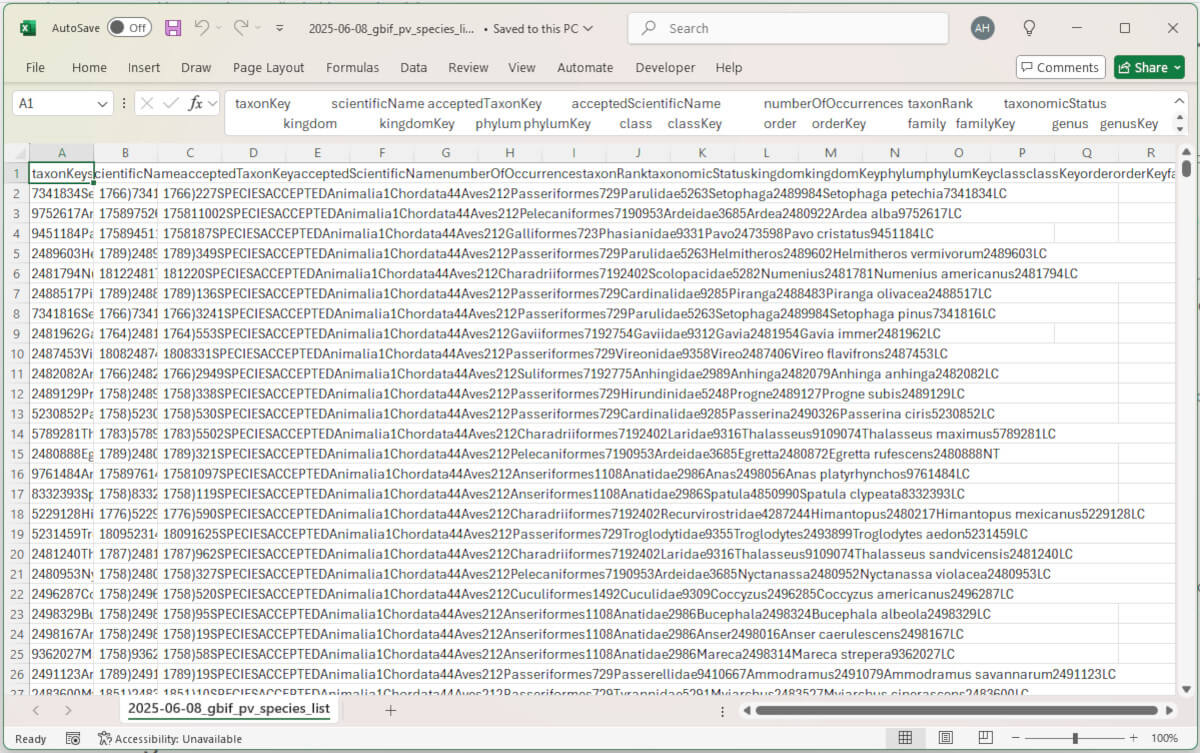Click the horizontal scrollbar left arrow
The height and width of the screenshot is (753, 1200).
[x=746, y=710]
